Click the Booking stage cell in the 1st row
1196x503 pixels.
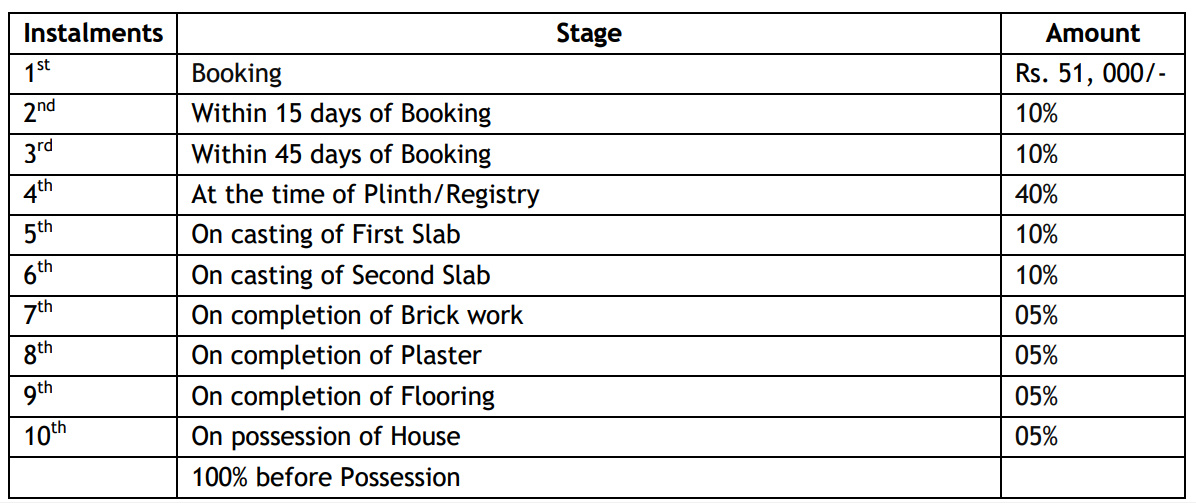[237, 73]
